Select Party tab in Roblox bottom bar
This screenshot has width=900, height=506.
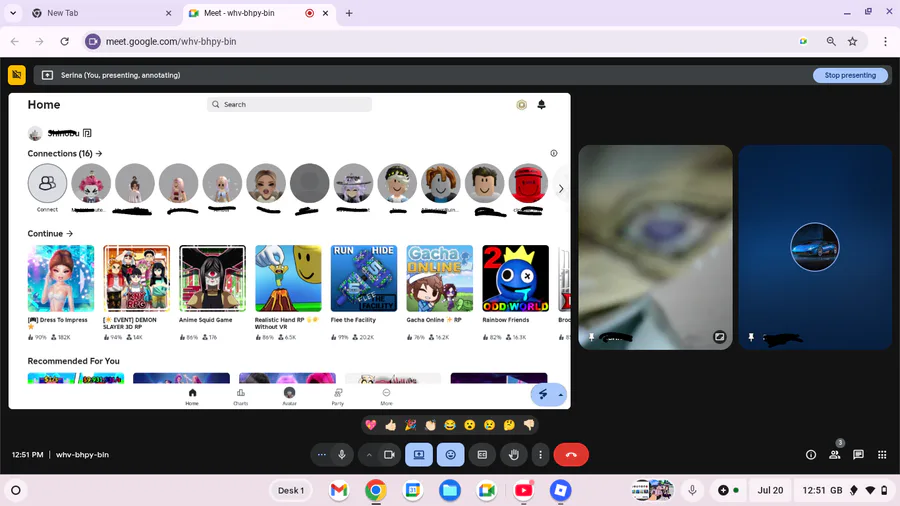pos(338,396)
